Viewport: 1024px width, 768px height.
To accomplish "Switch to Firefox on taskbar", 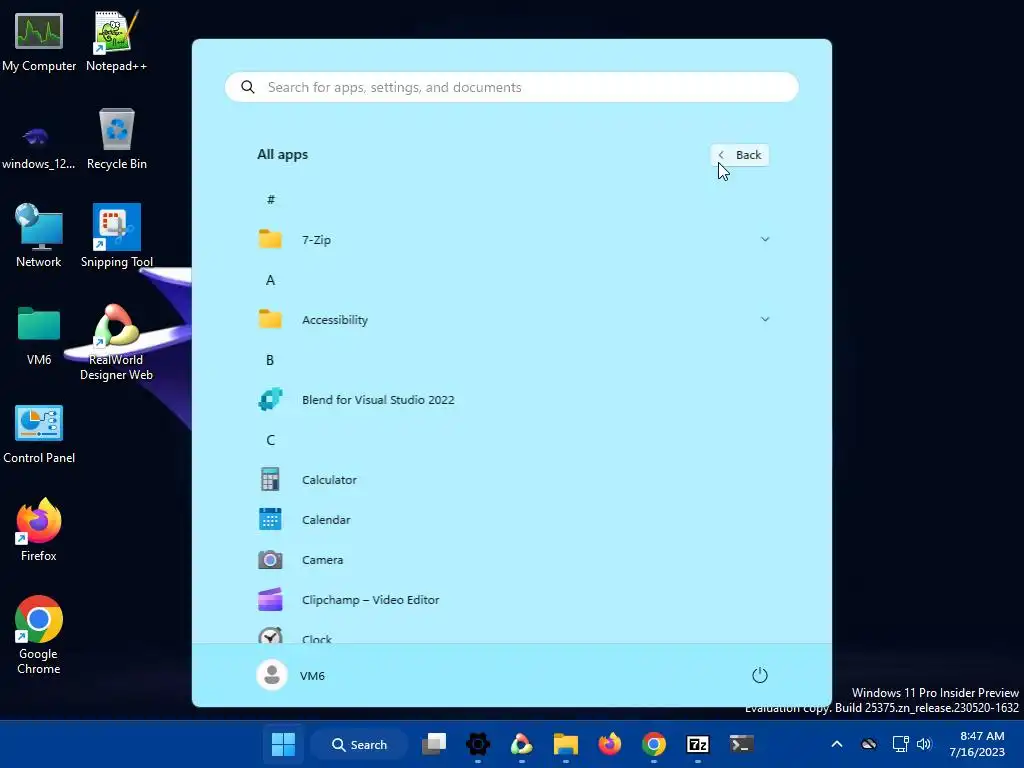I will tap(609, 744).
